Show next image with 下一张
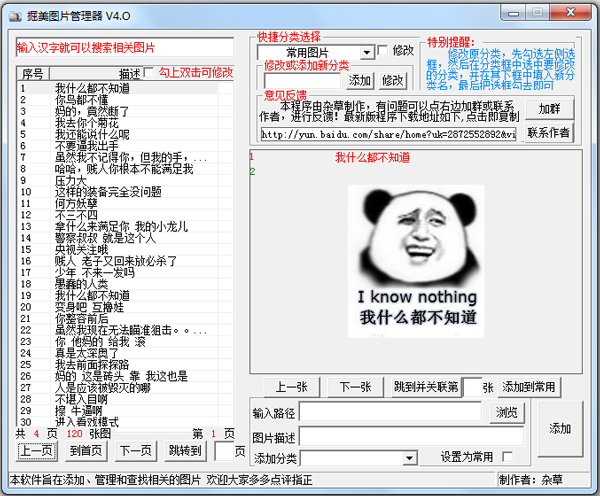Viewport: 600px width, 496px height. 355,387
